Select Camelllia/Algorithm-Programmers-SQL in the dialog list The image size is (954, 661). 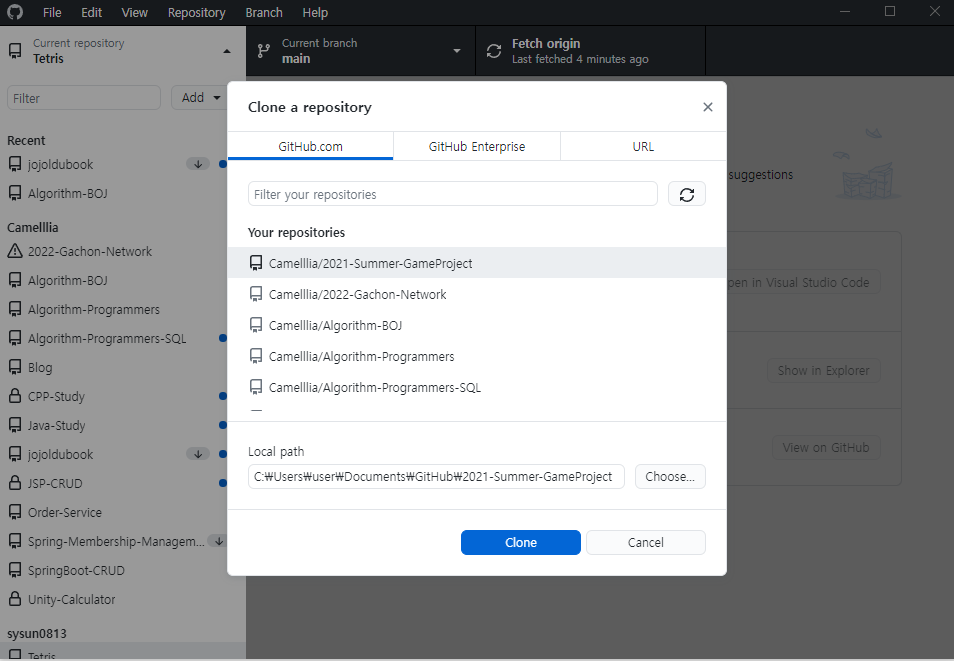tap(477, 387)
